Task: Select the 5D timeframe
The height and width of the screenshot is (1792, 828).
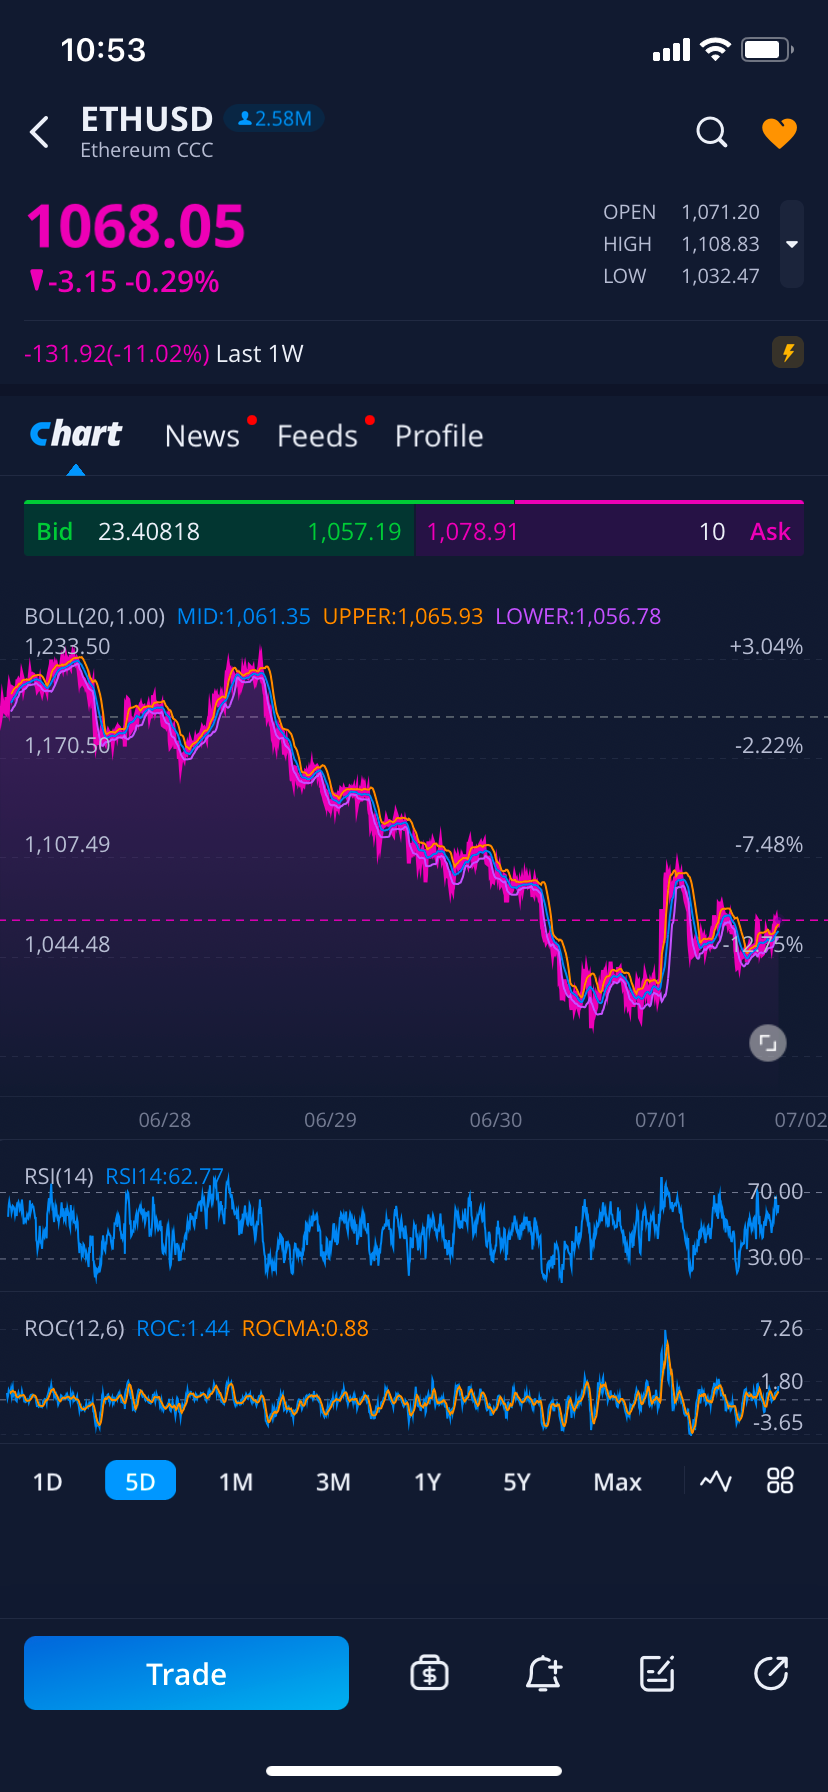Action: pyautogui.click(x=140, y=1481)
